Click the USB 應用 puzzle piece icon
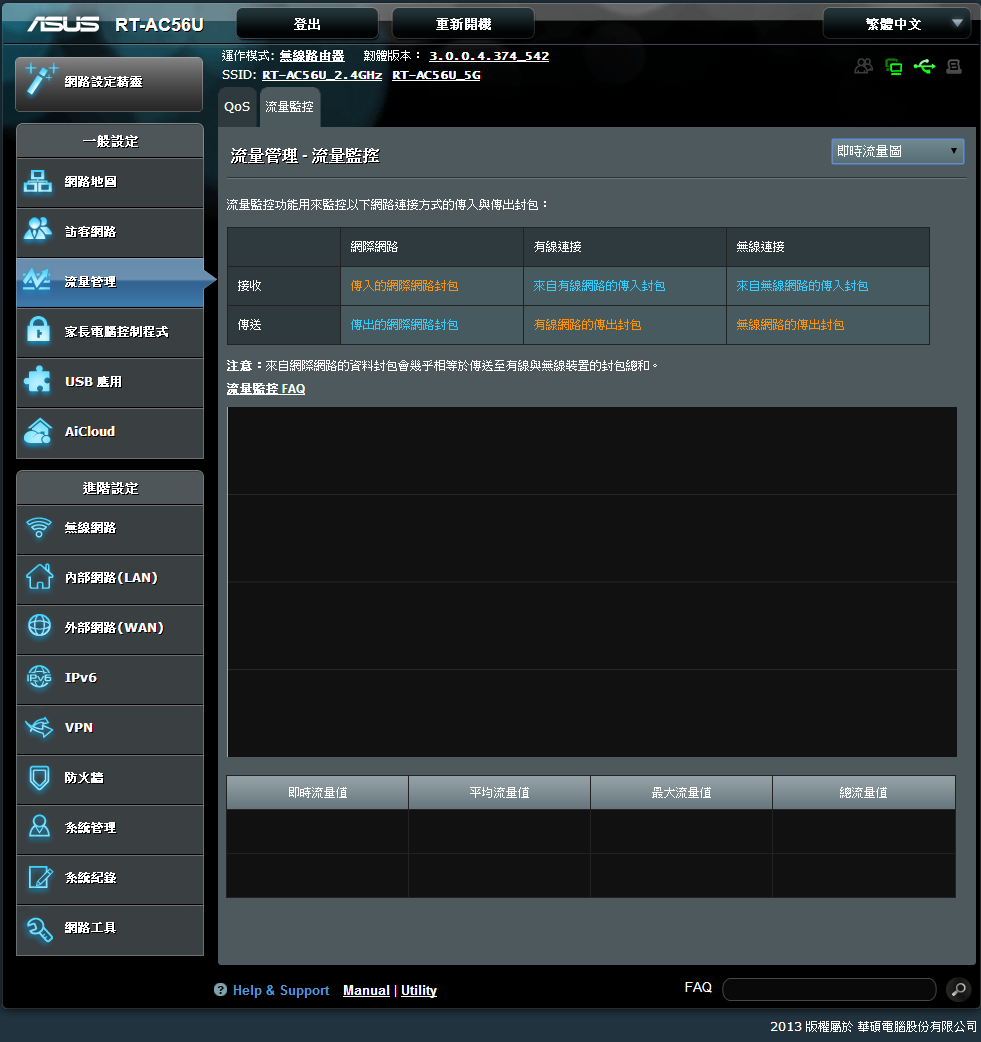 [37, 380]
